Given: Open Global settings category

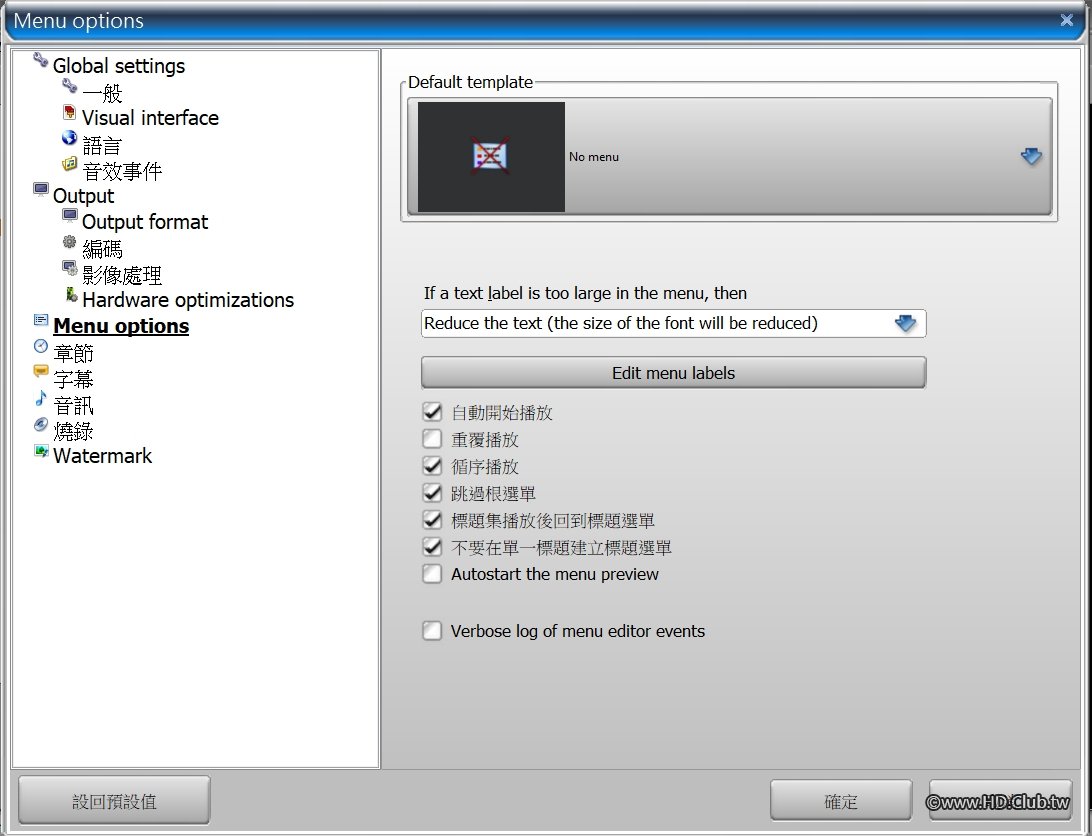Looking at the screenshot, I should tap(119, 66).
